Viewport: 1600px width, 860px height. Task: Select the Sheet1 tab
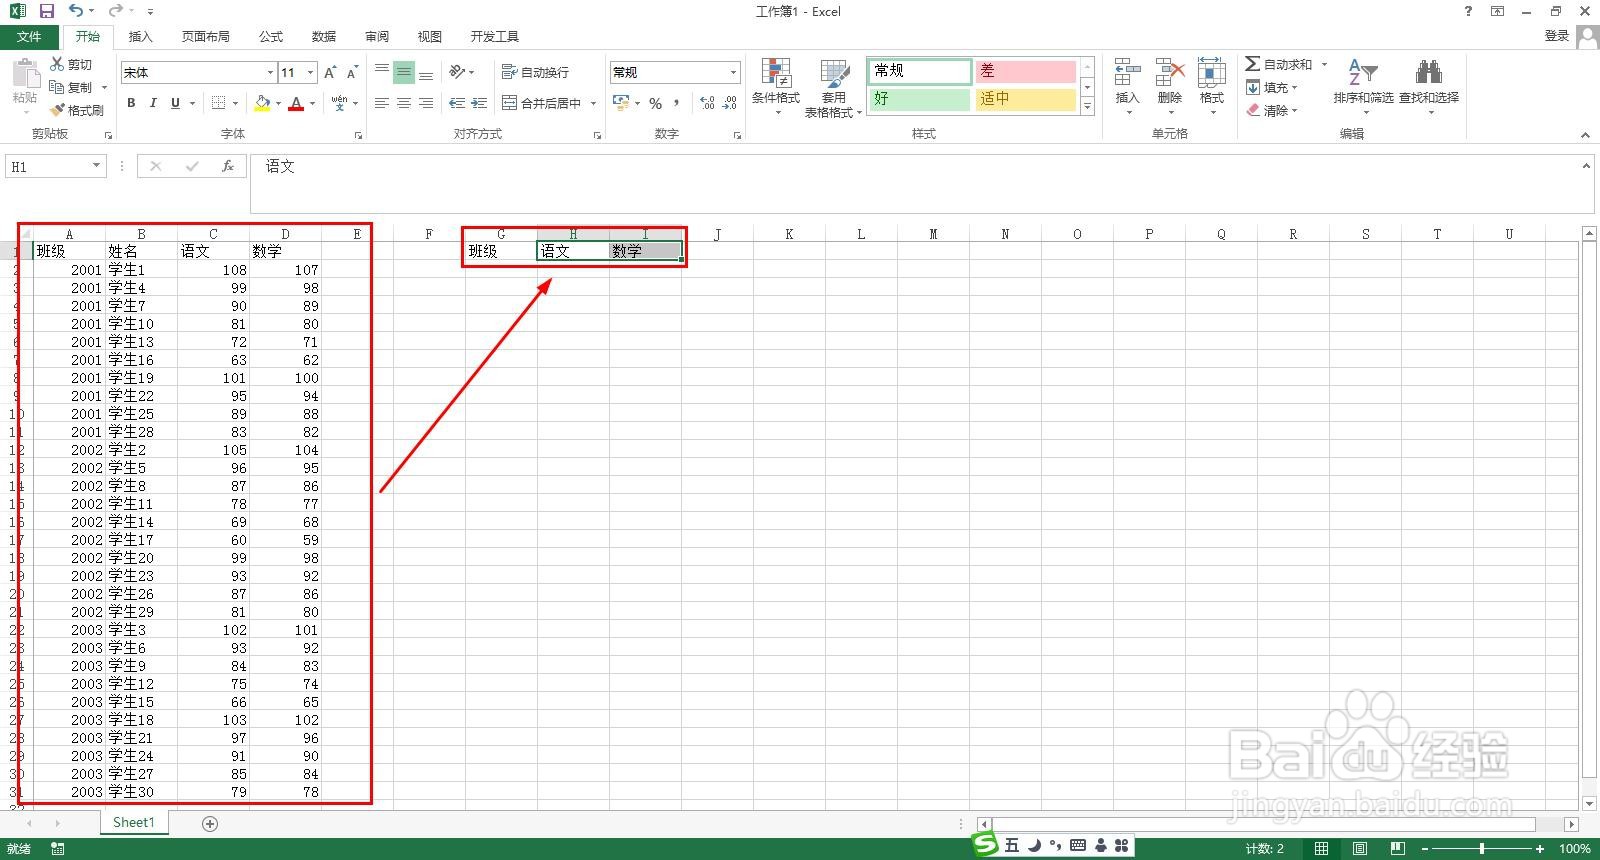pyautogui.click(x=134, y=822)
